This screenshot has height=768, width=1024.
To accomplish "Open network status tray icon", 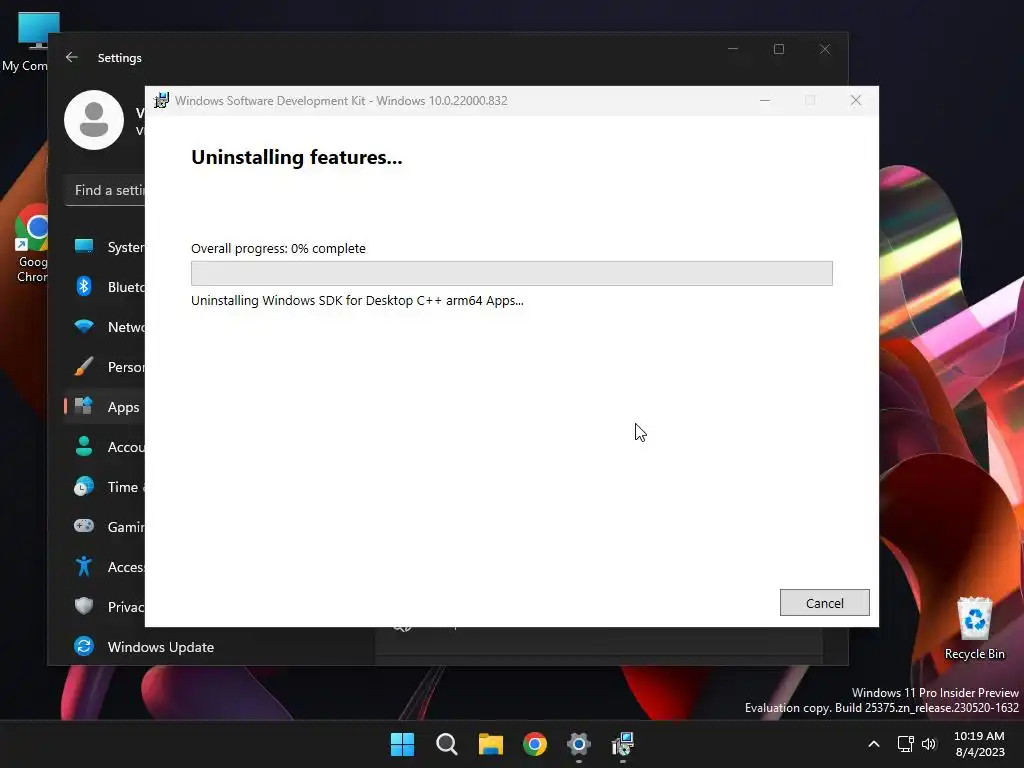I will pyautogui.click(x=905, y=744).
